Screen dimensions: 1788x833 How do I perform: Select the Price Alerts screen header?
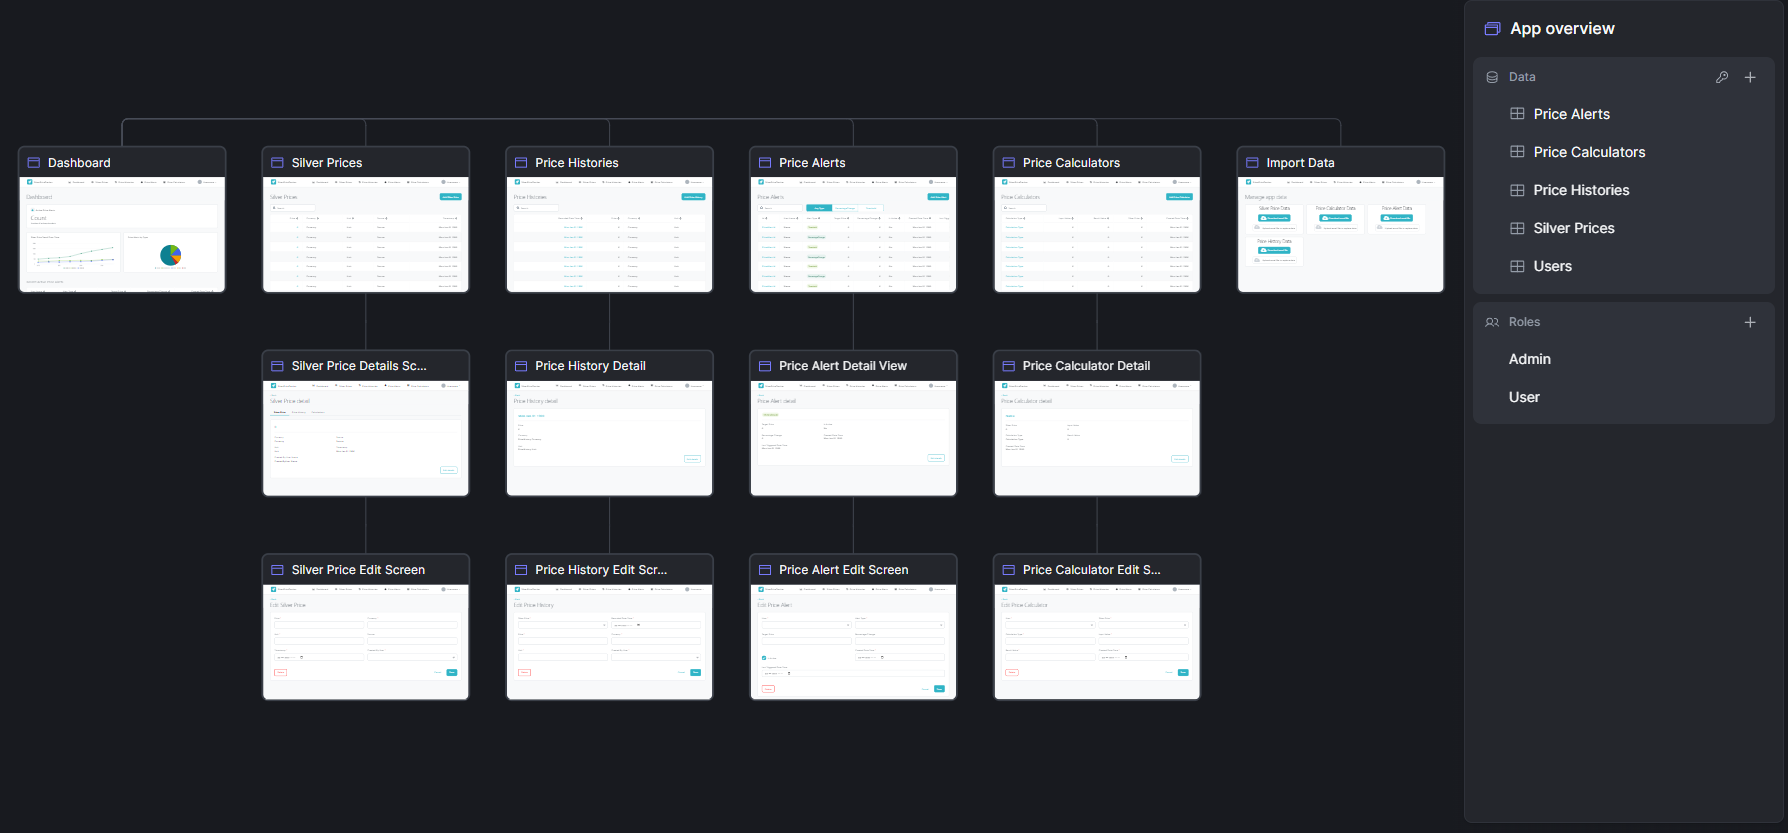[x=812, y=163]
